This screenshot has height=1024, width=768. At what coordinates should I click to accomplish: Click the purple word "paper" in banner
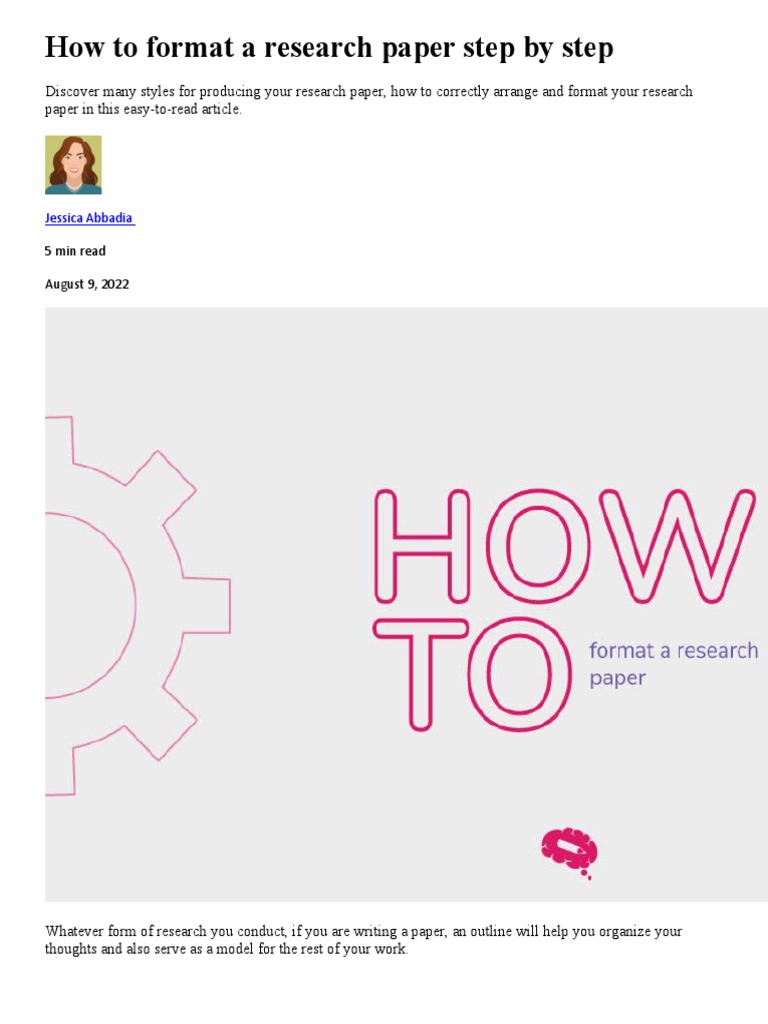point(617,679)
